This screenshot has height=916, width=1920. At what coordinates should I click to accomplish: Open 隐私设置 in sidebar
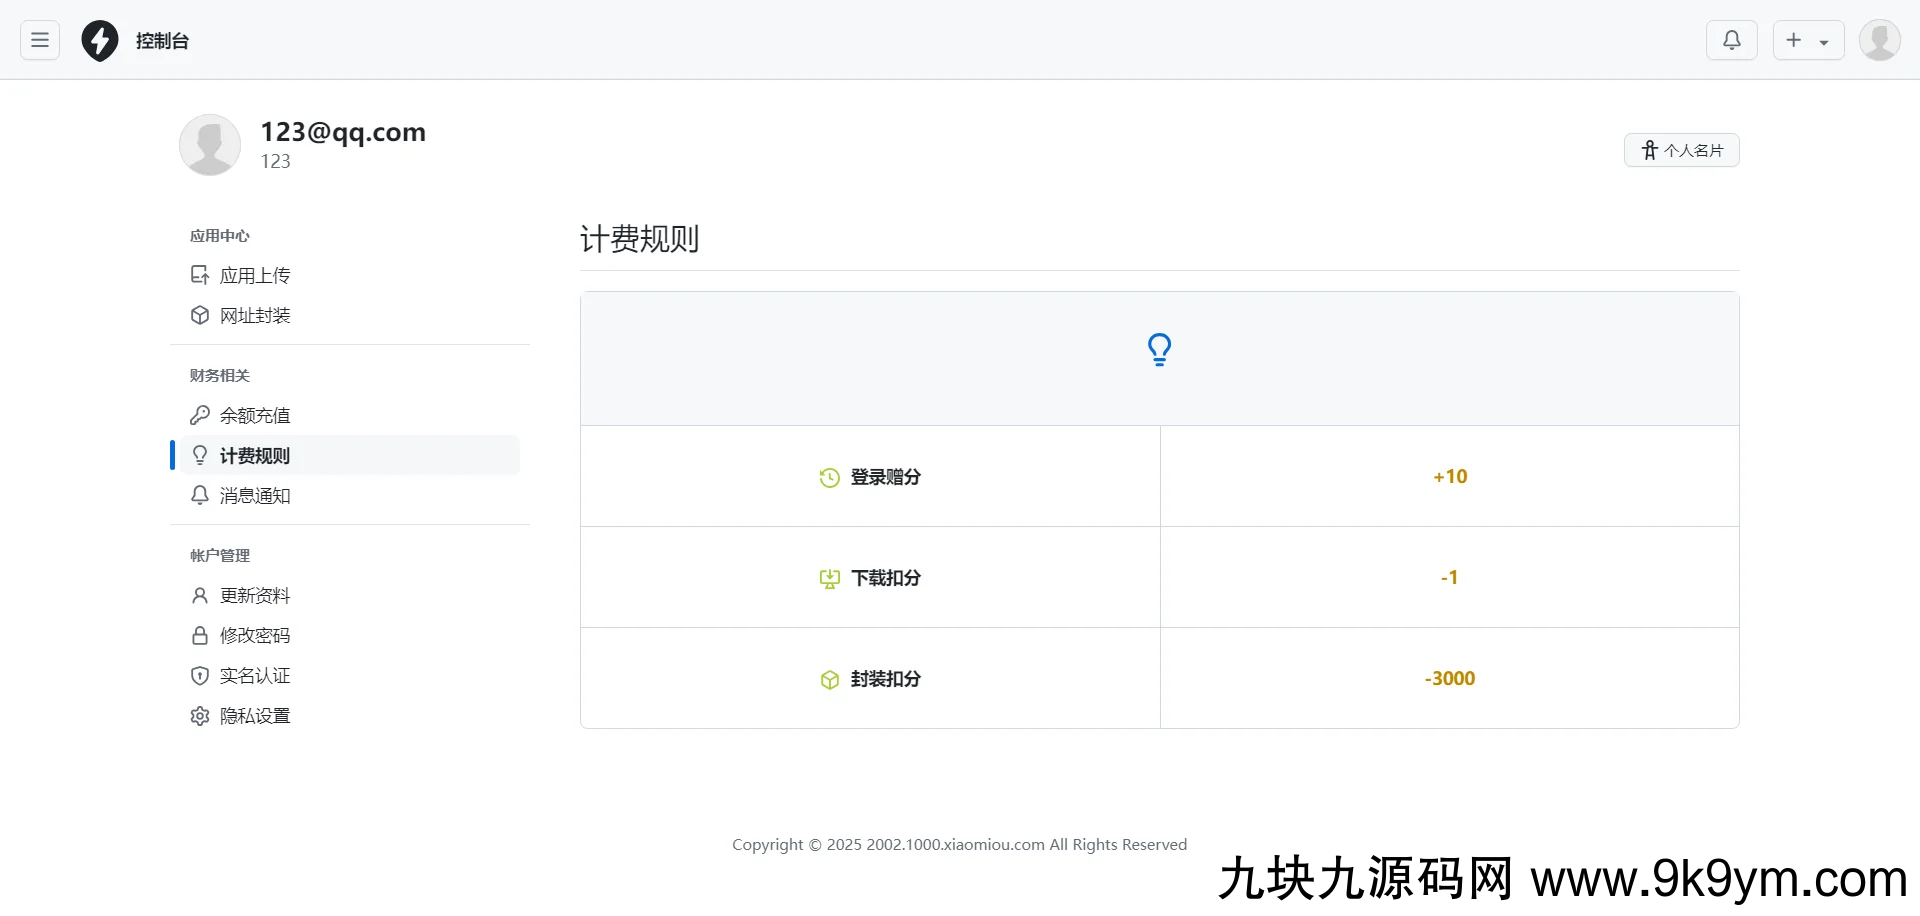click(x=254, y=715)
